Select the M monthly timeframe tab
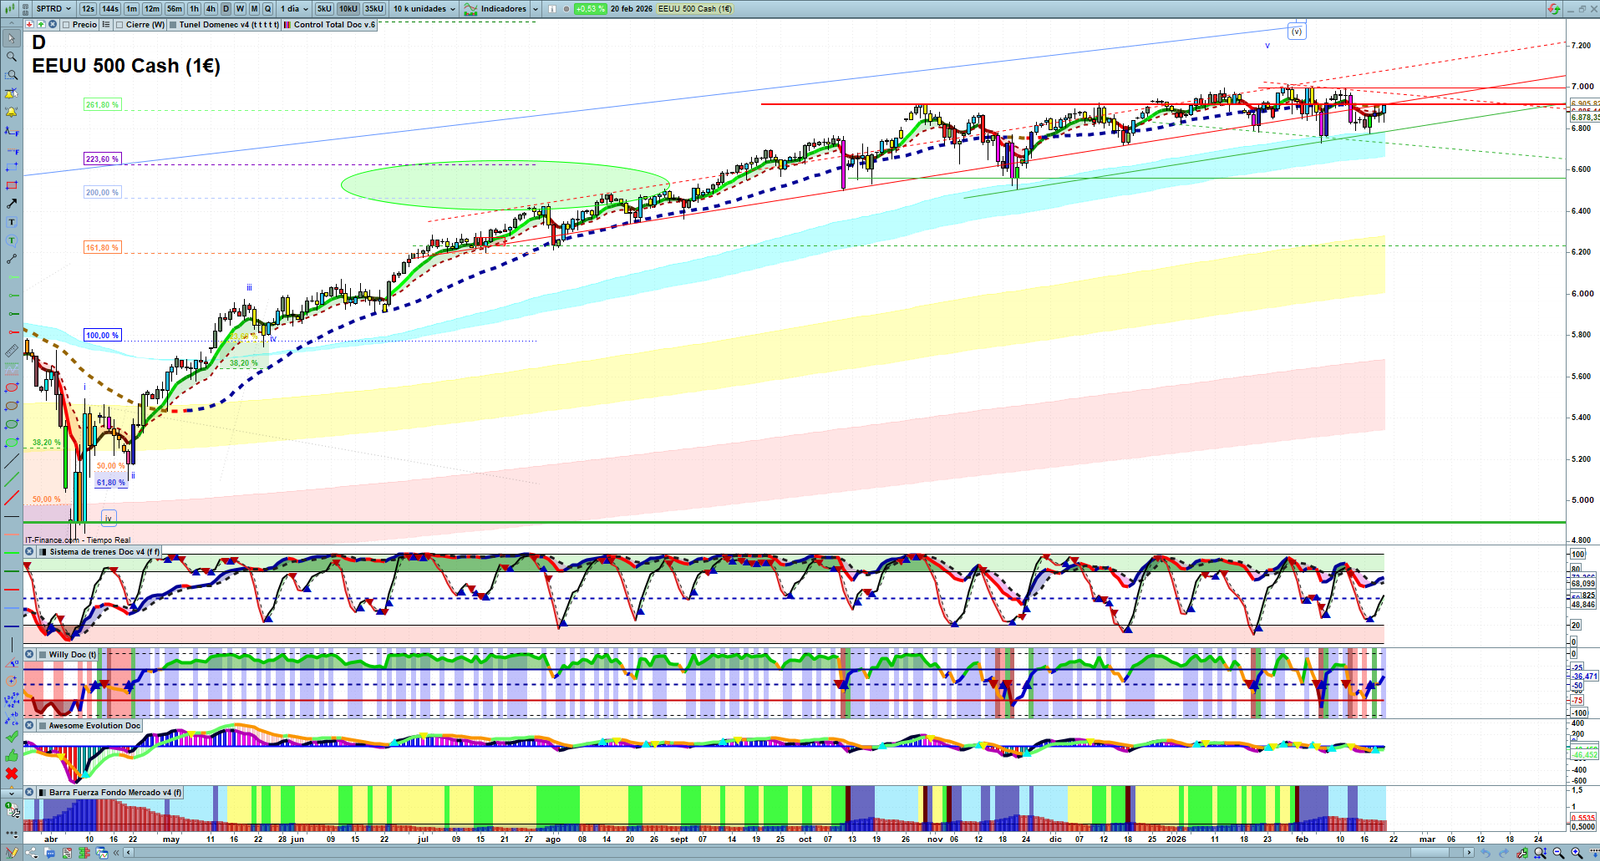The height and width of the screenshot is (861, 1600). (253, 8)
